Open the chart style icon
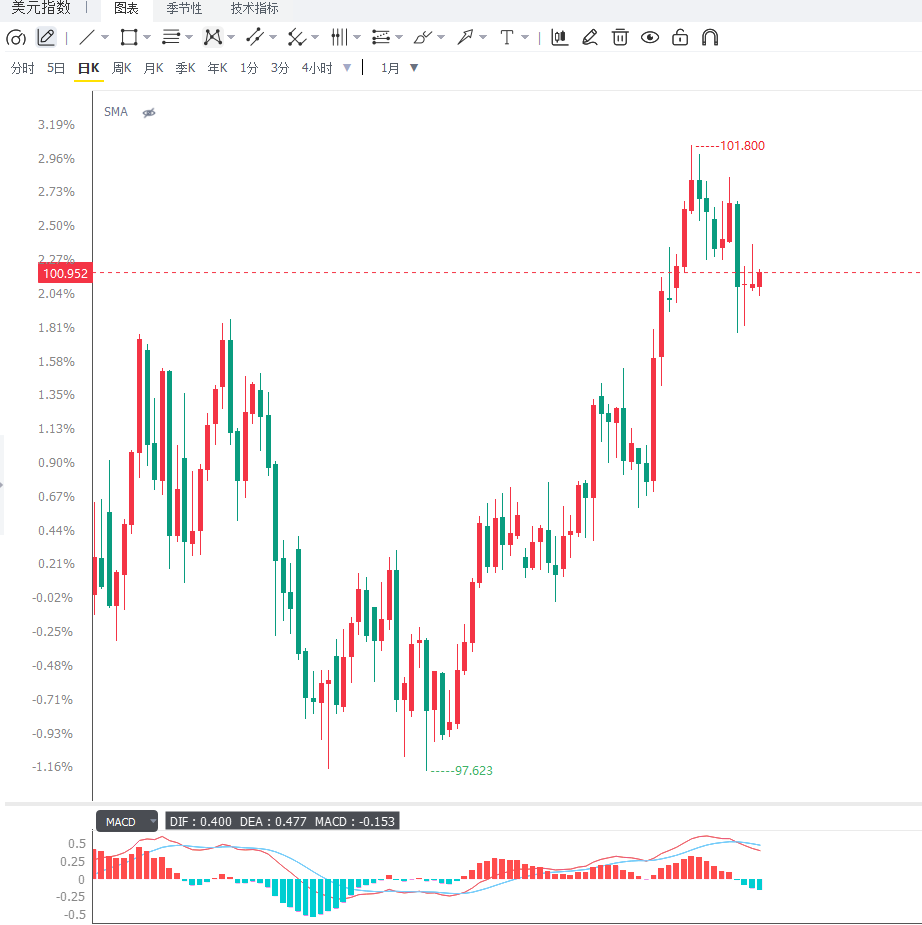 tap(559, 38)
